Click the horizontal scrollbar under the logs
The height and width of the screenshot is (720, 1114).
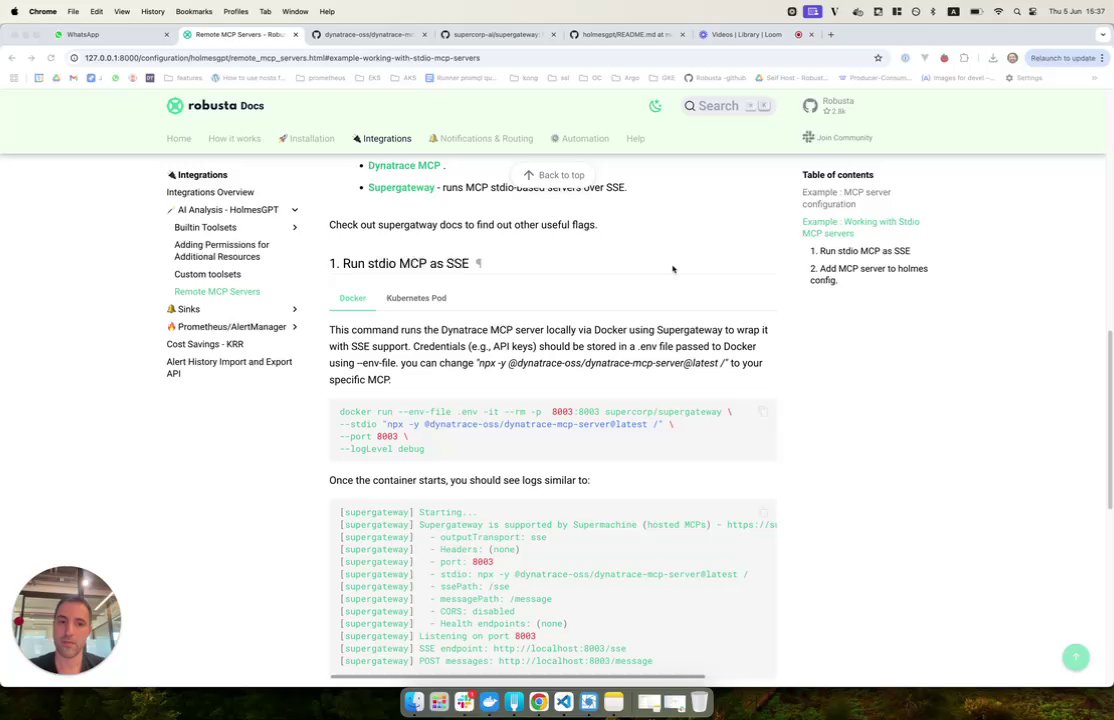(x=517, y=677)
